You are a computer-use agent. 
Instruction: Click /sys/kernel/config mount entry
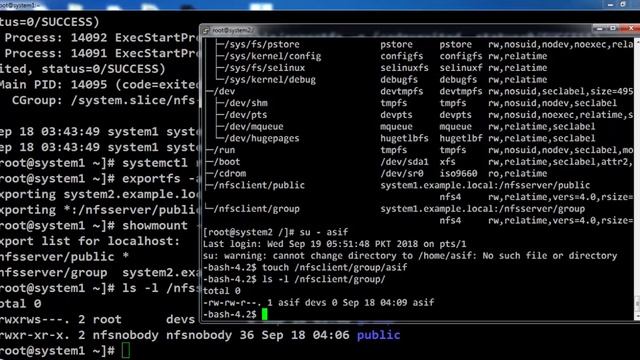(273, 56)
